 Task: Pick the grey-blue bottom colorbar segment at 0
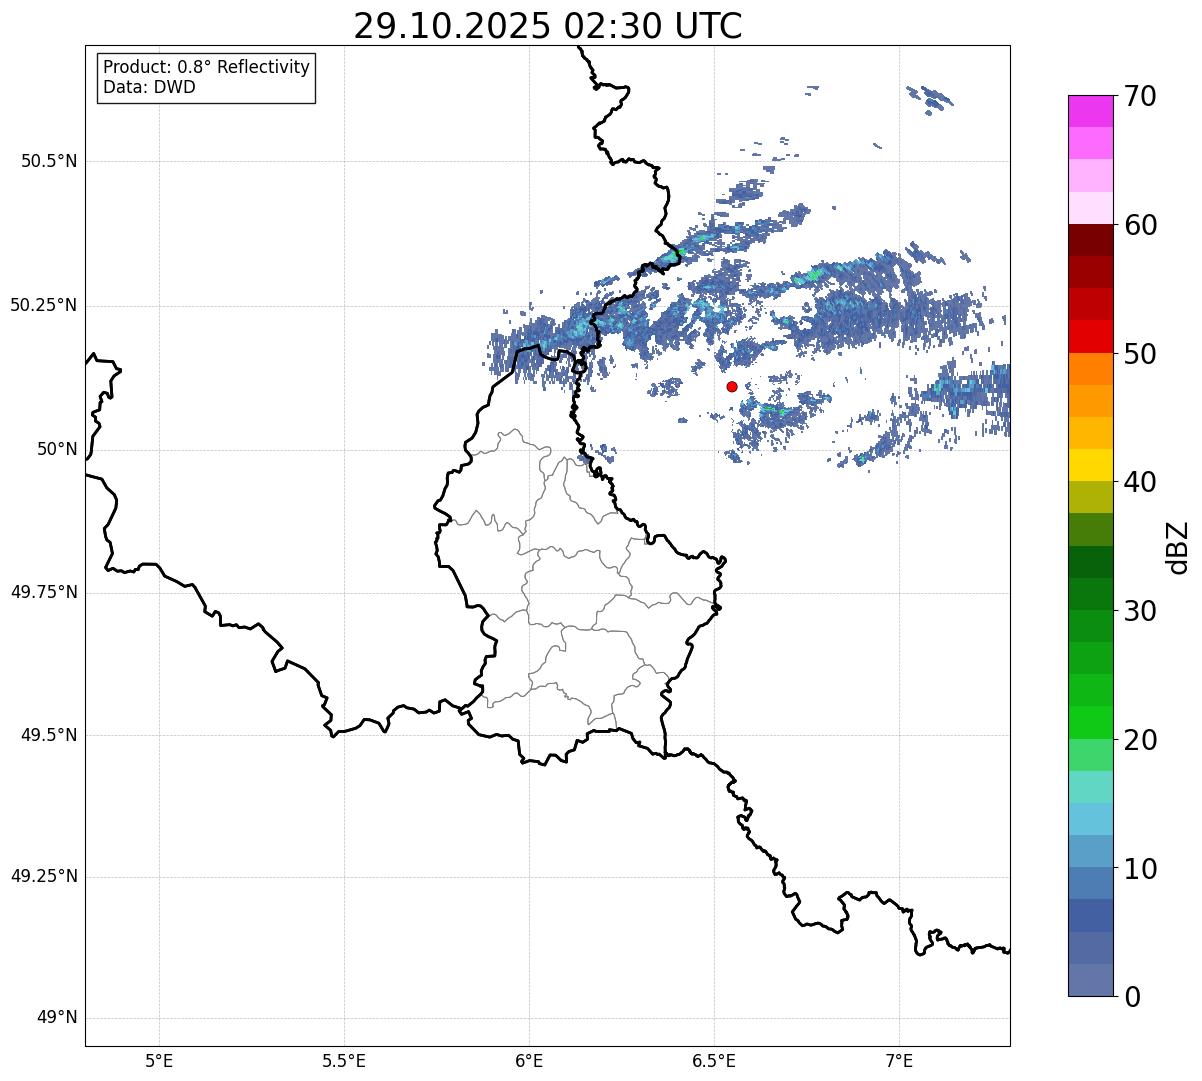pyautogui.click(x=1090, y=980)
